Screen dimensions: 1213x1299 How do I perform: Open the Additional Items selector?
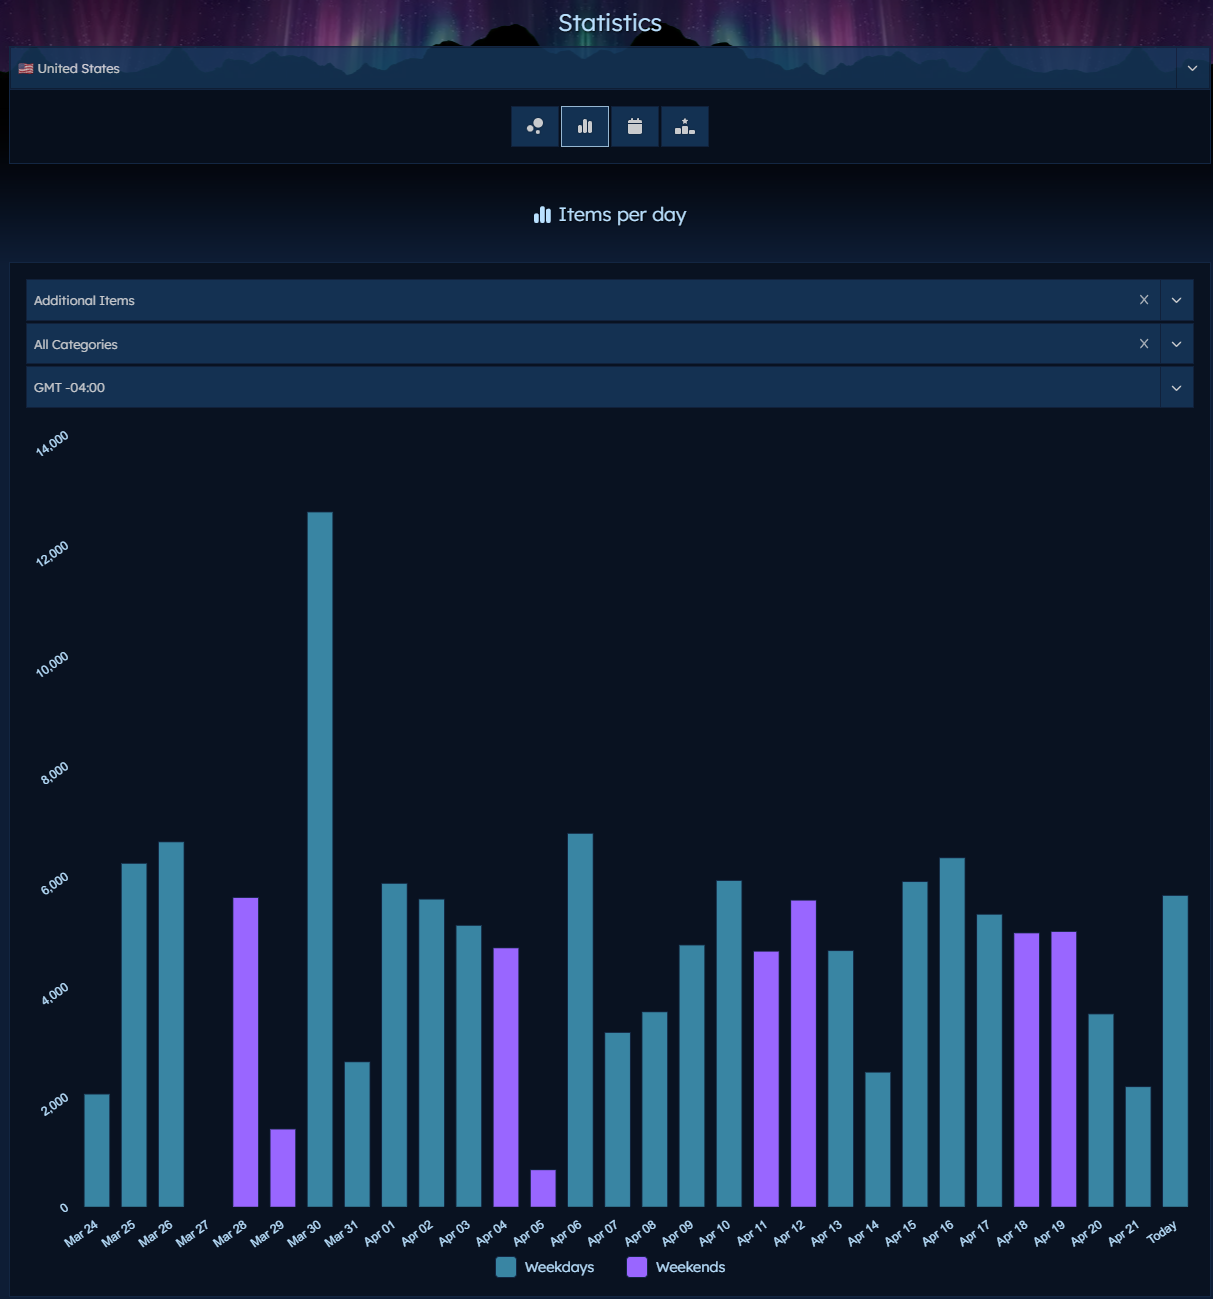[x=1177, y=300]
